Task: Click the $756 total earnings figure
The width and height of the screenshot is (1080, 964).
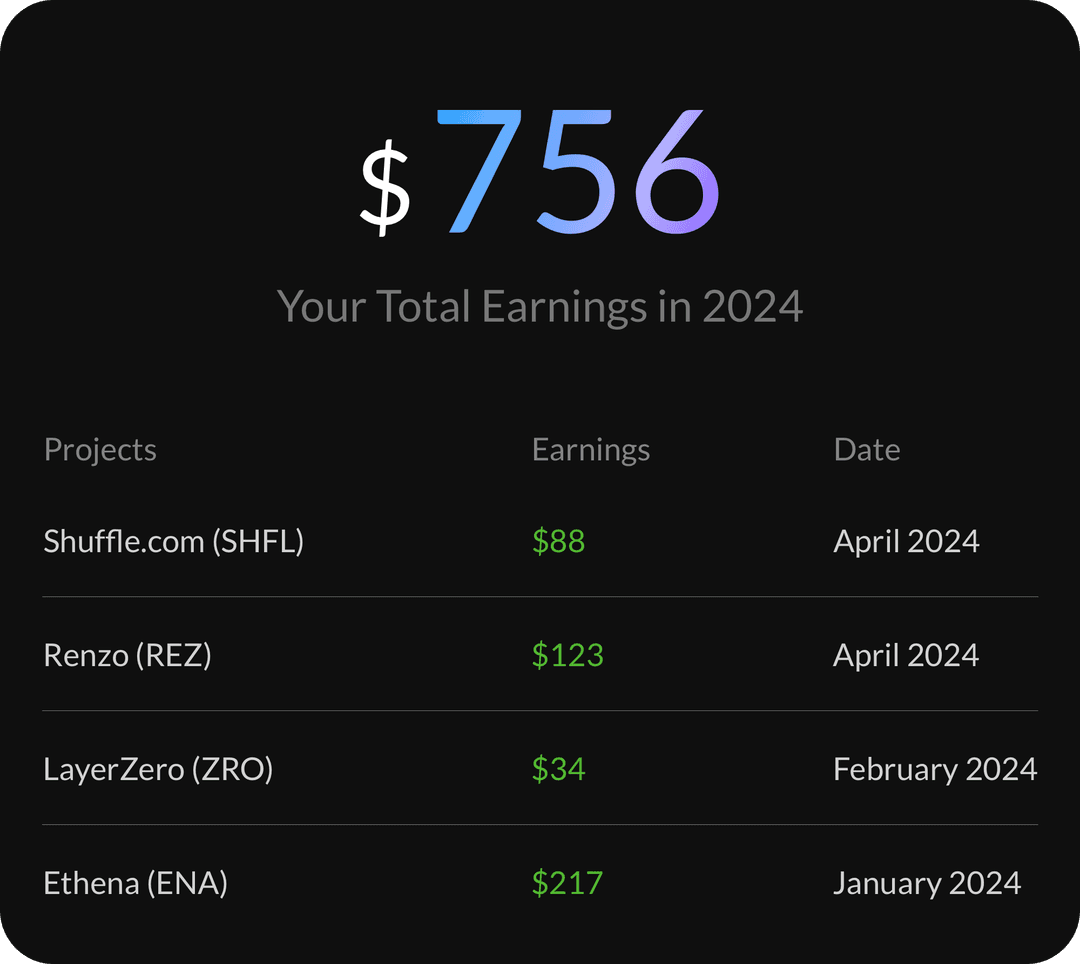Action: (x=540, y=172)
